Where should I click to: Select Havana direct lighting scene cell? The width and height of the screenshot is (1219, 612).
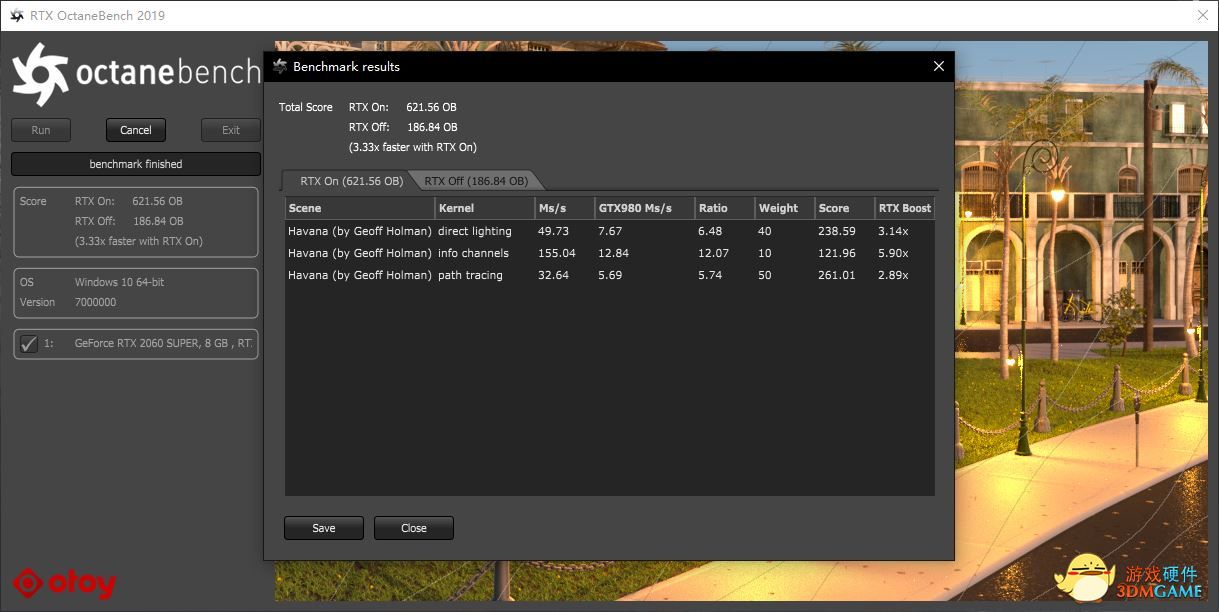(x=360, y=231)
